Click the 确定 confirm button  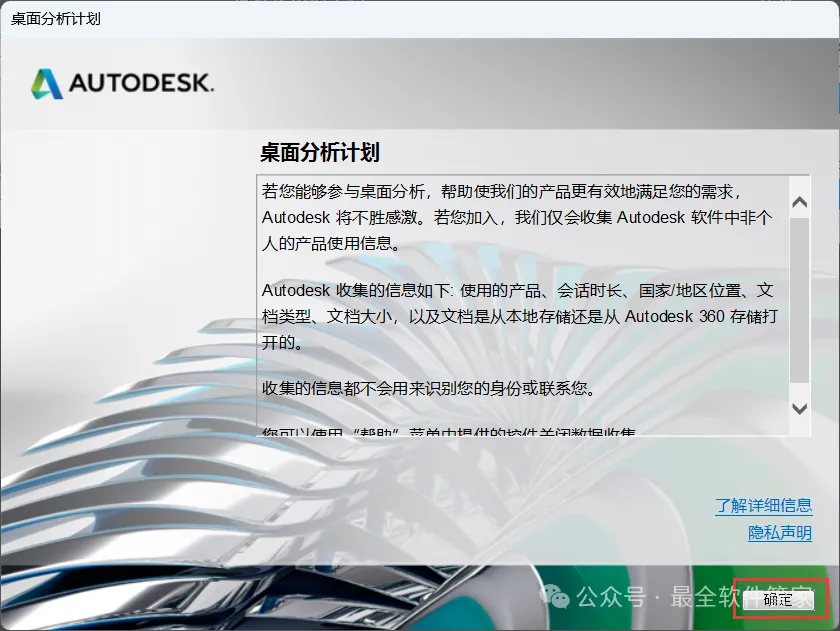pos(778,599)
